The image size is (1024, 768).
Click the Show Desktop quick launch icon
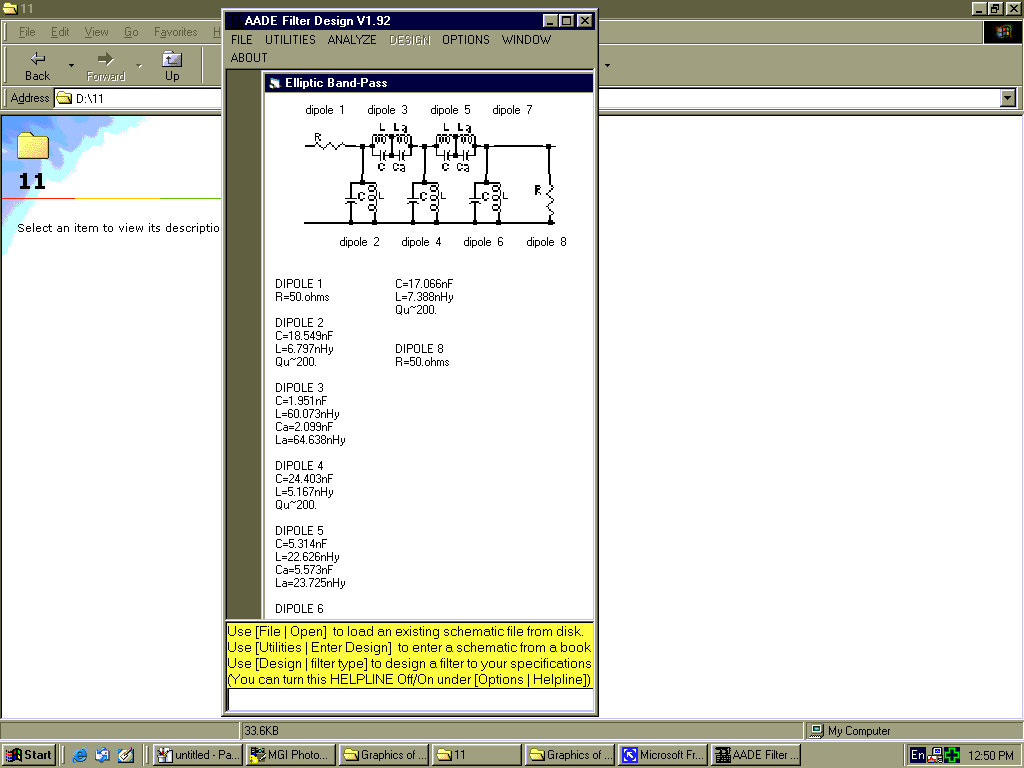click(x=126, y=755)
